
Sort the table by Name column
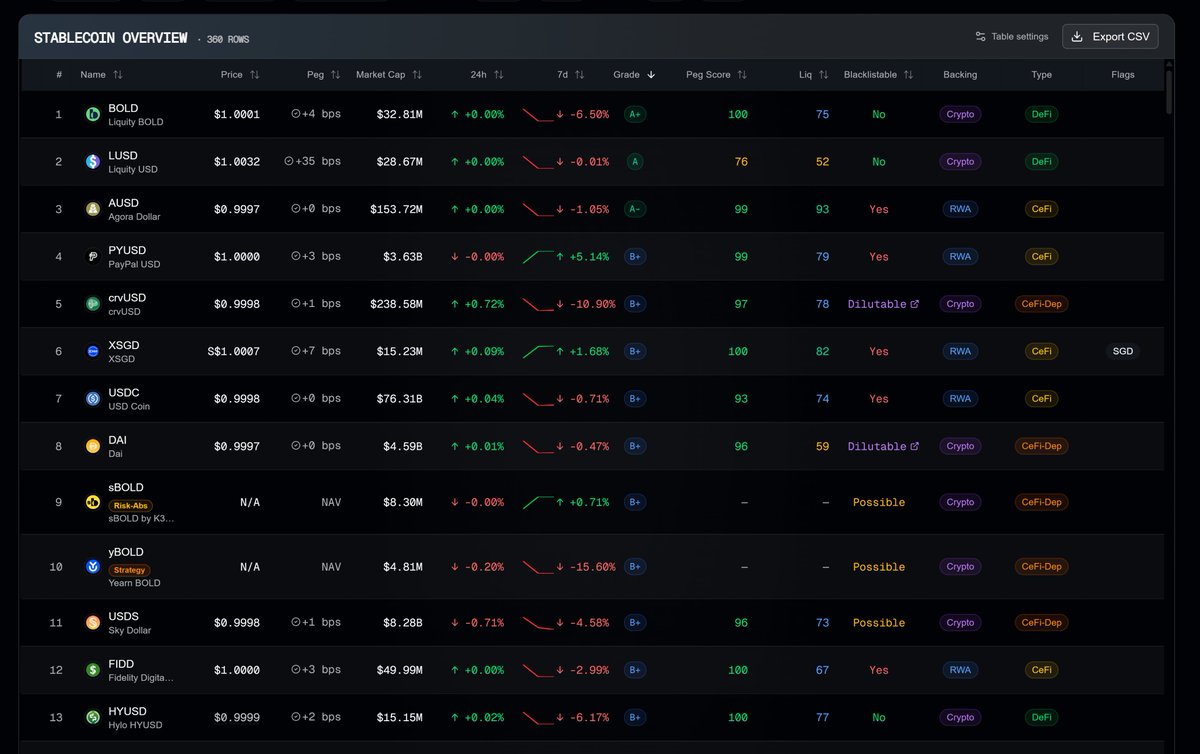101,75
